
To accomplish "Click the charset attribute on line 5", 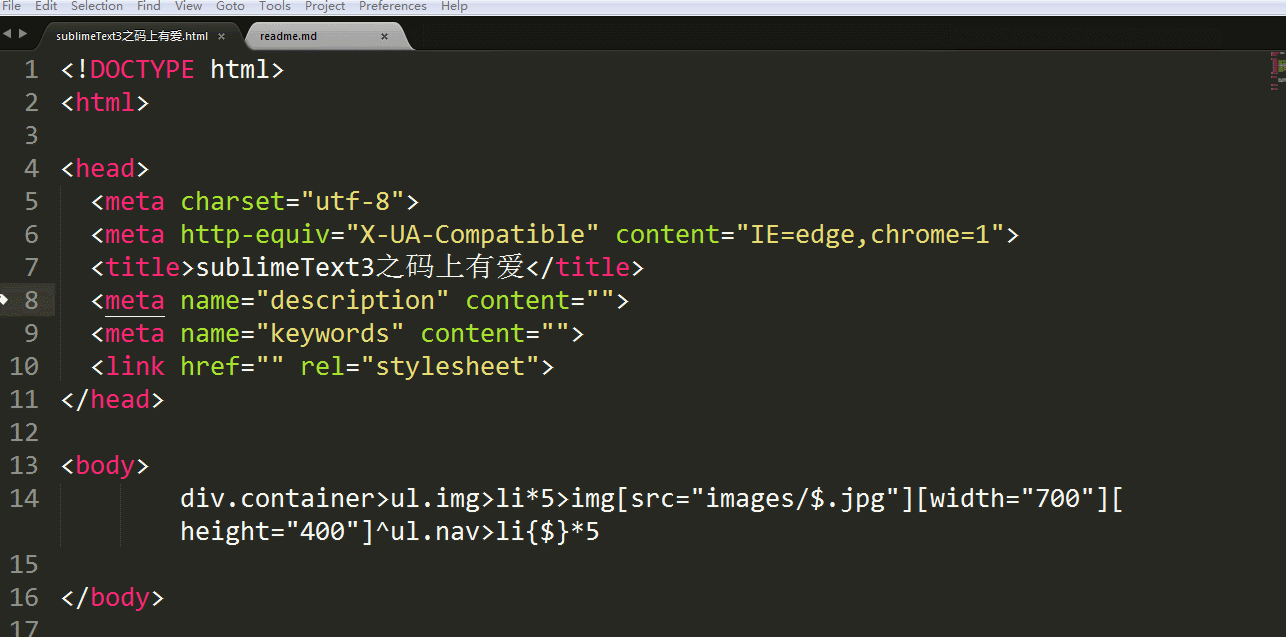I will (x=232, y=201).
